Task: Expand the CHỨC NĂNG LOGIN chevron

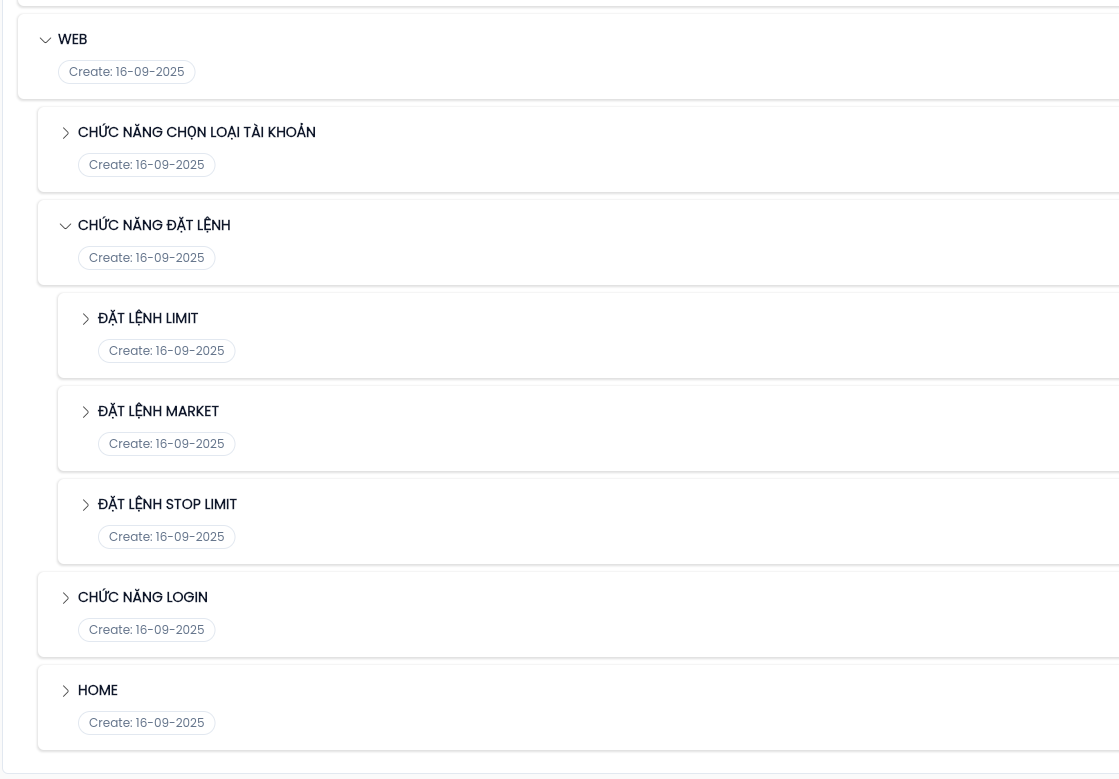Action: pos(66,598)
